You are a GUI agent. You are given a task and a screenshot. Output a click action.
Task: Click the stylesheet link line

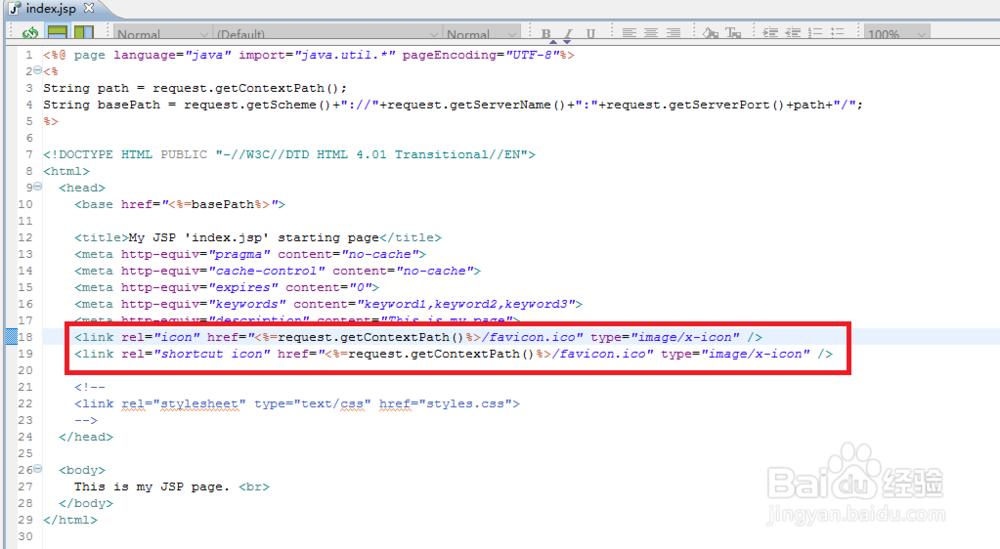pyautogui.click(x=297, y=404)
